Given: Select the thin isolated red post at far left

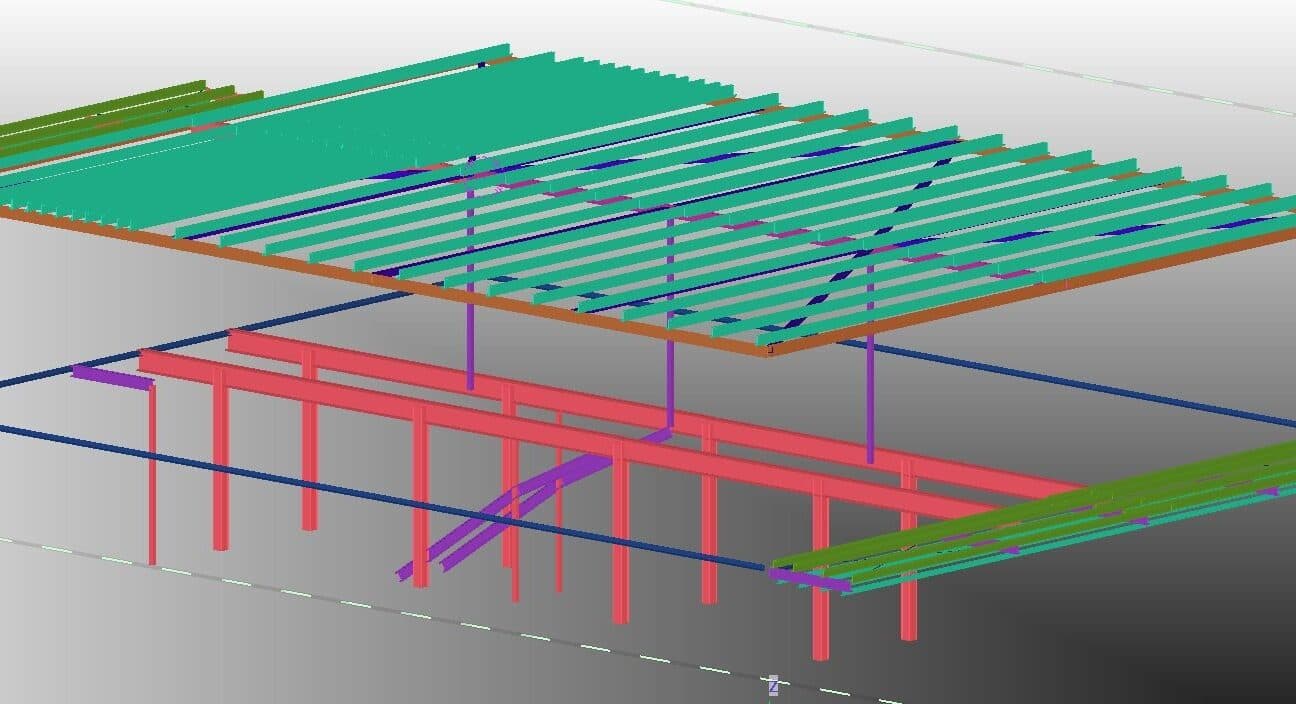Looking at the screenshot, I should click(152, 474).
